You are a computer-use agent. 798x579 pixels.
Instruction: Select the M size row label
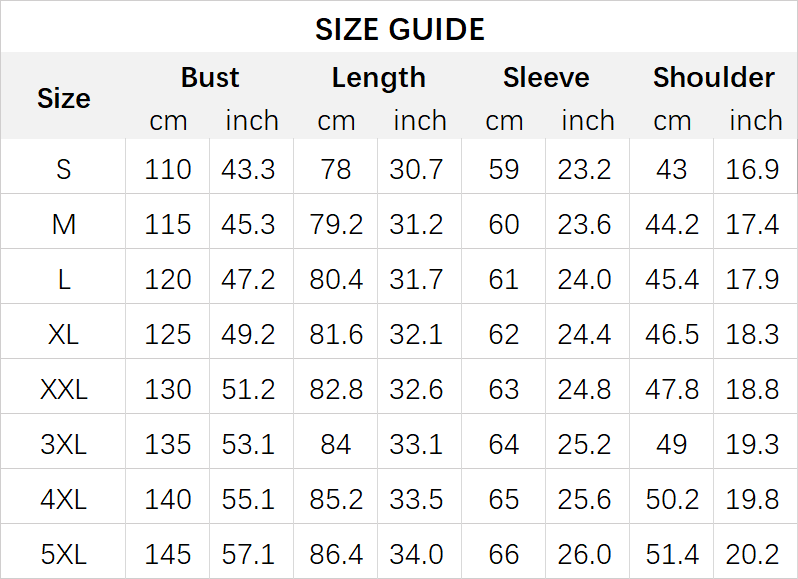click(63, 224)
